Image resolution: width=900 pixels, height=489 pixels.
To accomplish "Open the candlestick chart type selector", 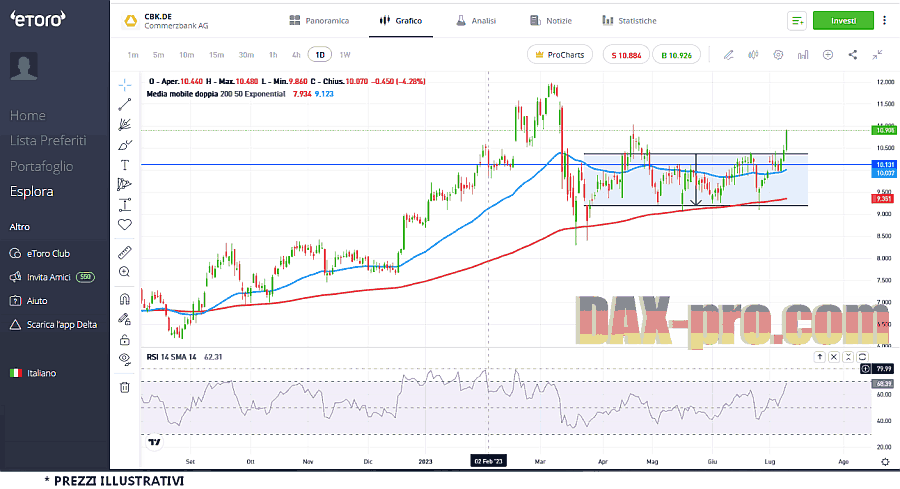I will pyautogui.click(x=753, y=55).
